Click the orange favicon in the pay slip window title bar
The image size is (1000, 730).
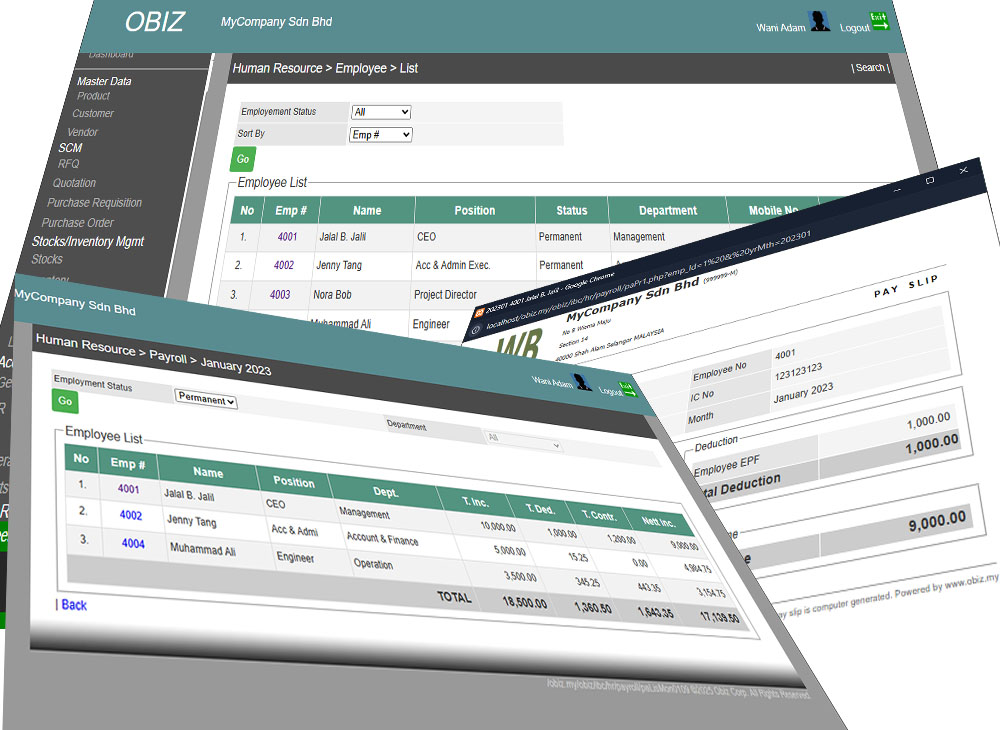479,312
